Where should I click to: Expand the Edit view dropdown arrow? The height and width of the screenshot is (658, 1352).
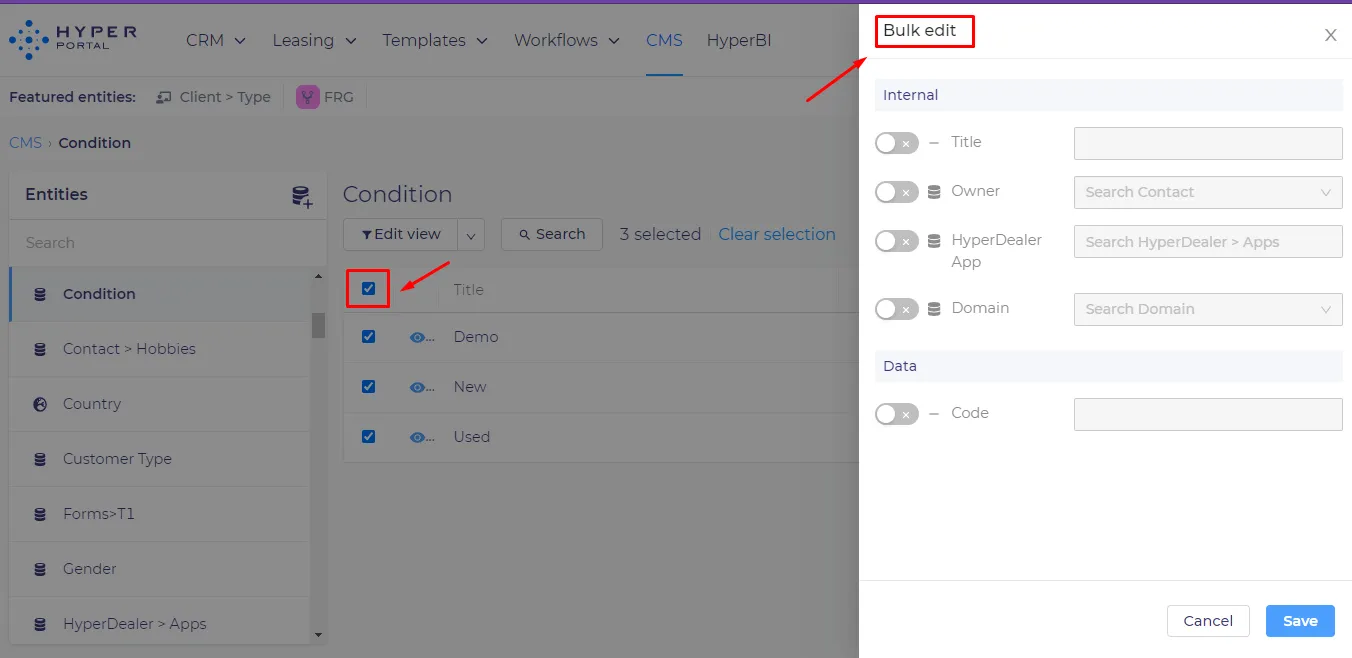[471, 235]
